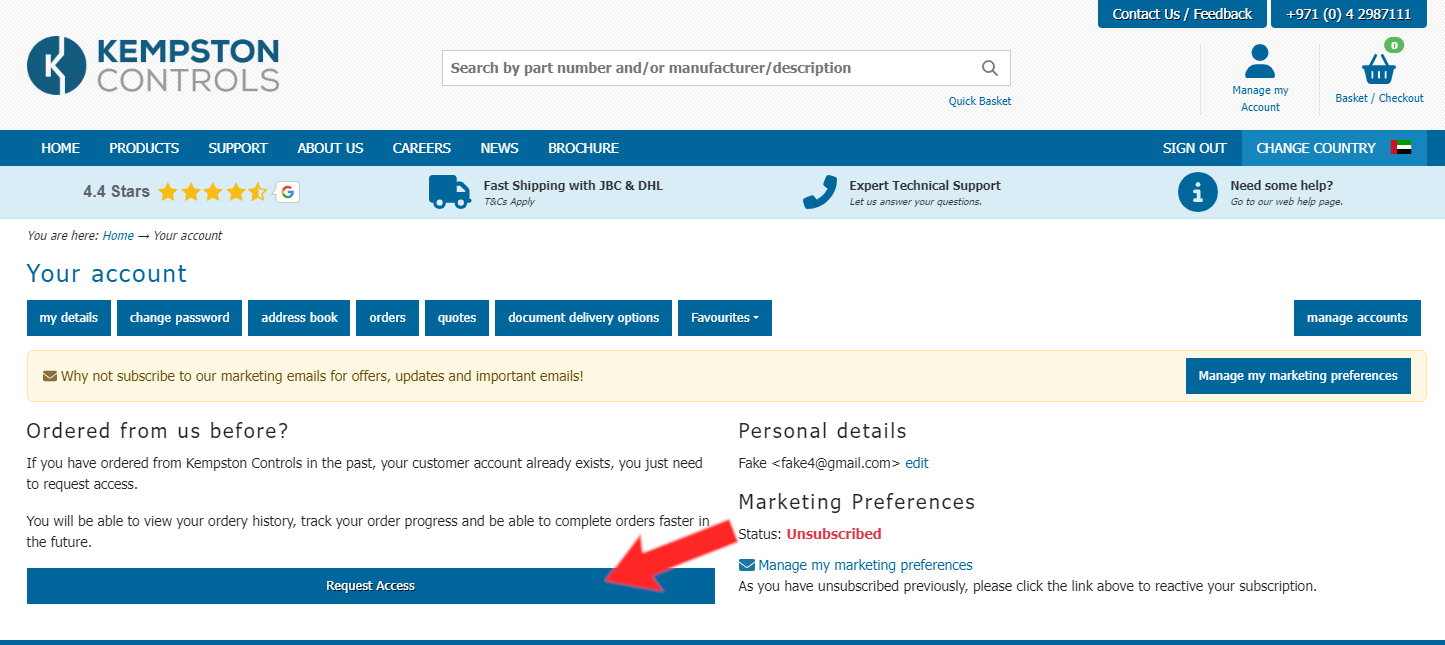Click the search magnifier icon
The image size is (1445, 645).
(990, 68)
